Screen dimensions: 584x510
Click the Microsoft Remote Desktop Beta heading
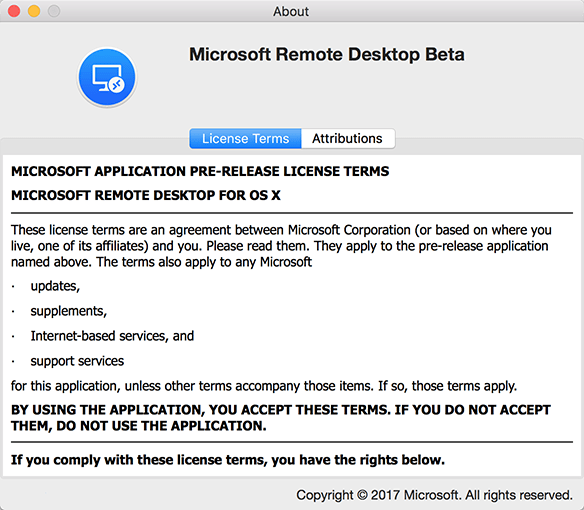pyautogui.click(x=327, y=54)
